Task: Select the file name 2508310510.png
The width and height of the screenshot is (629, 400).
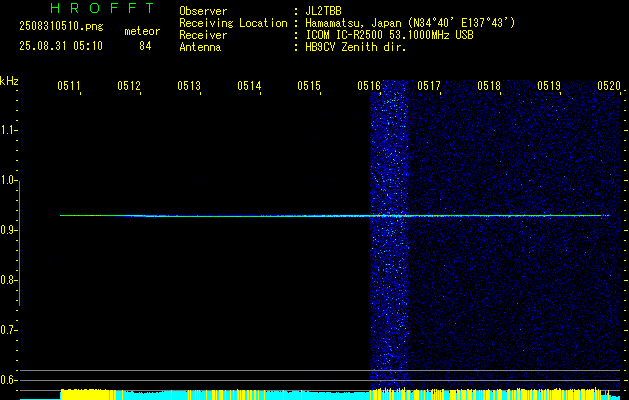Action: pos(61,27)
